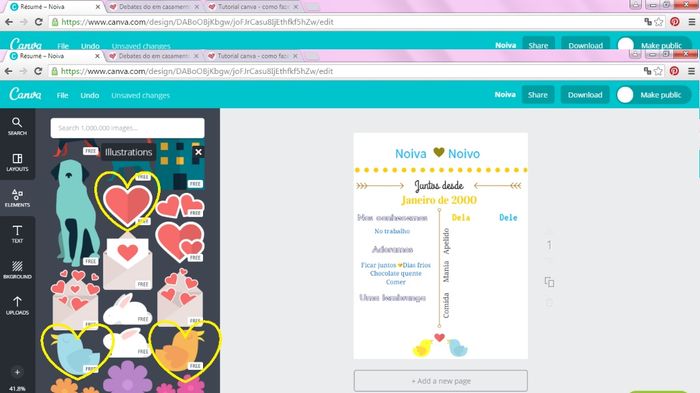Click the Download button
This screenshot has width=700, height=393.
(585, 95)
